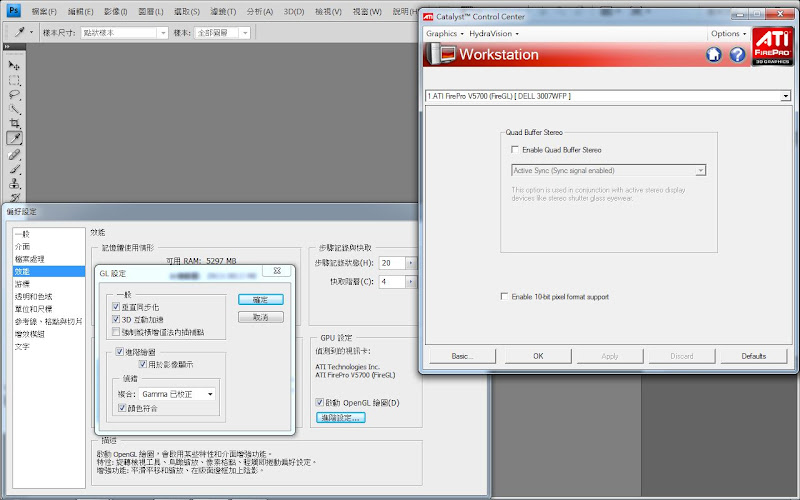Image resolution: width=800 pixels, height=500 pixels.
Task: Select the Crop tool
Action: (x=14, y=123)
